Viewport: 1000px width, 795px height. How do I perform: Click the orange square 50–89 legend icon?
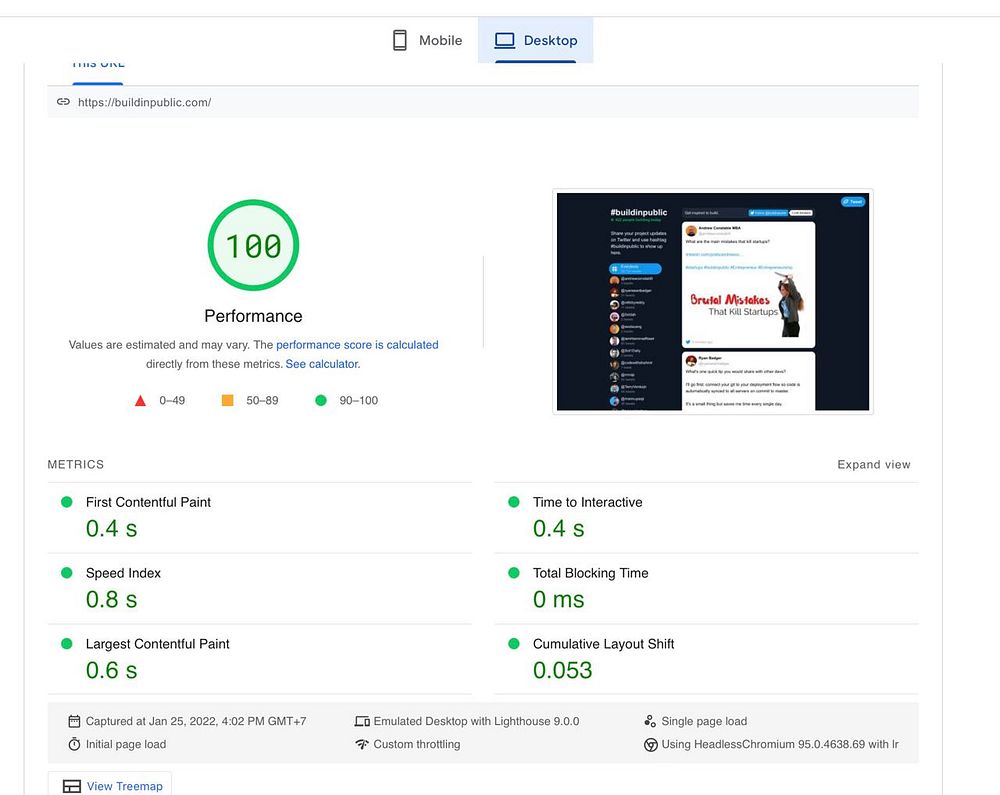pos(227,400)
